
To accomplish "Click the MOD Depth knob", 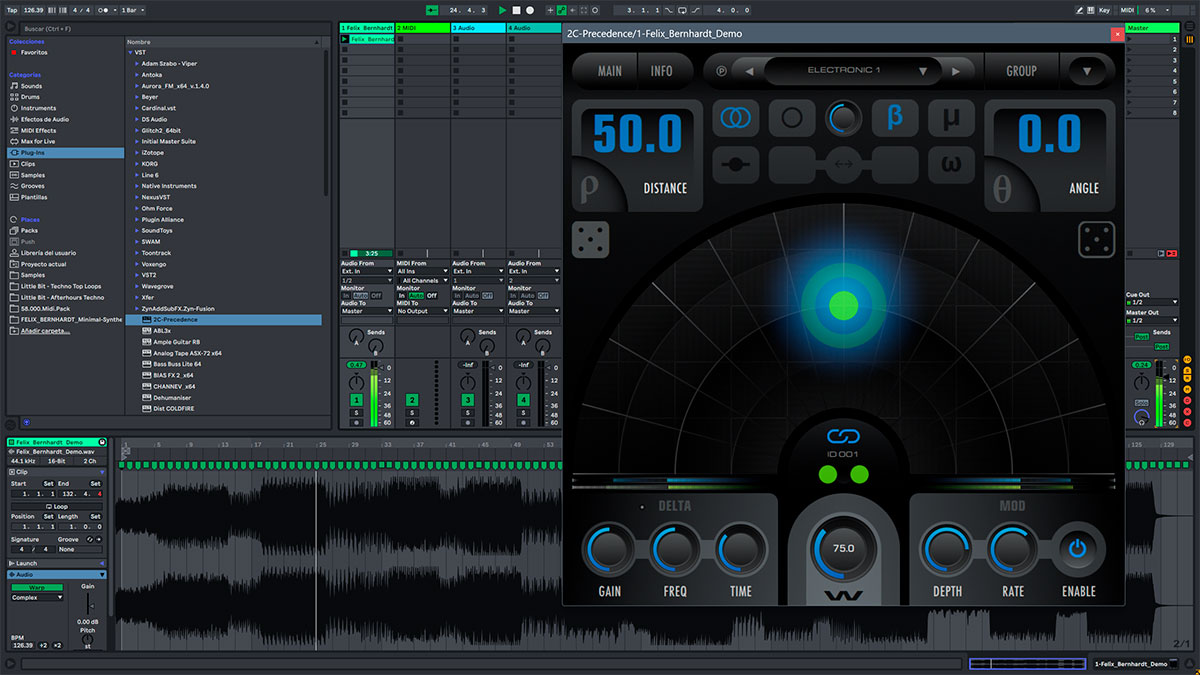I will tap(947, 549).
